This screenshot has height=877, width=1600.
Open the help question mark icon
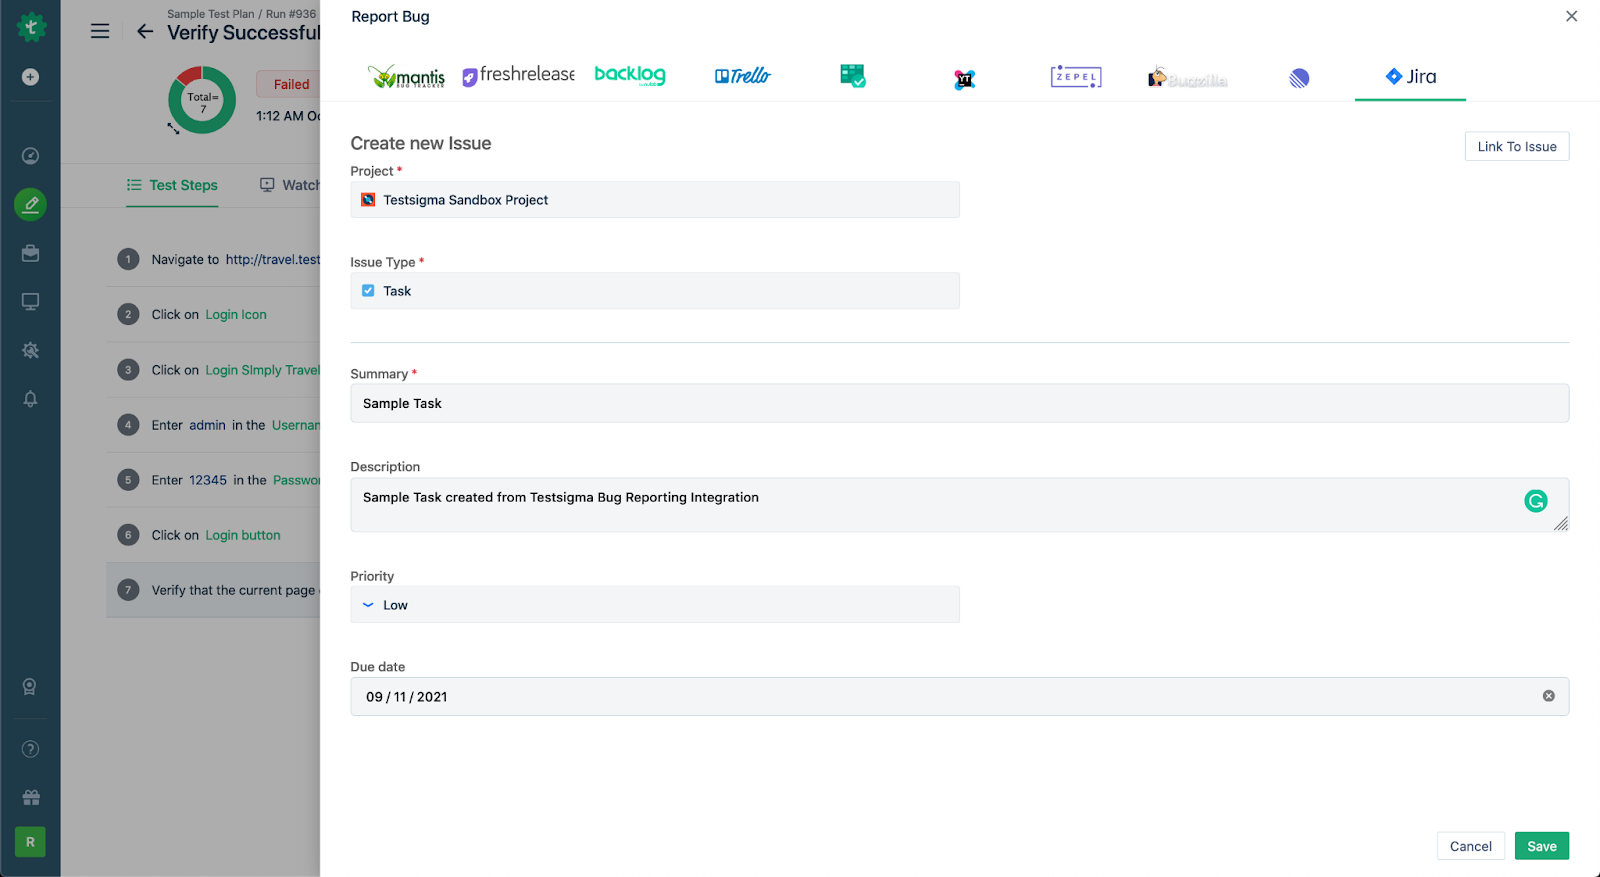(x=30, y=749)
